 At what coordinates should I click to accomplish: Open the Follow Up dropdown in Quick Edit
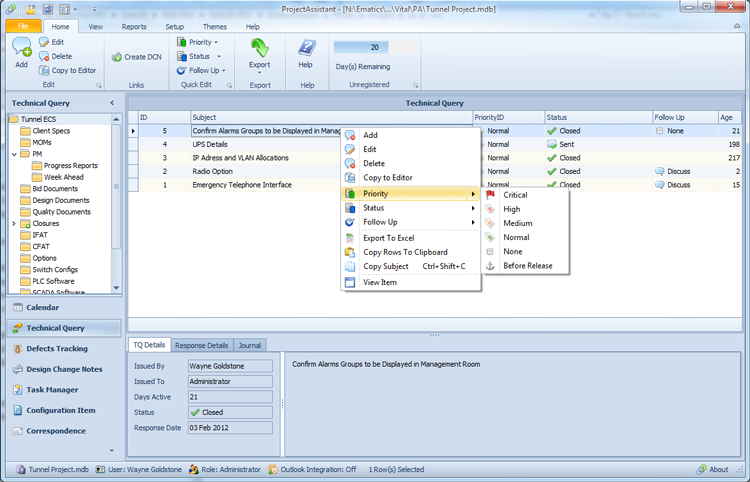point(201,70)
